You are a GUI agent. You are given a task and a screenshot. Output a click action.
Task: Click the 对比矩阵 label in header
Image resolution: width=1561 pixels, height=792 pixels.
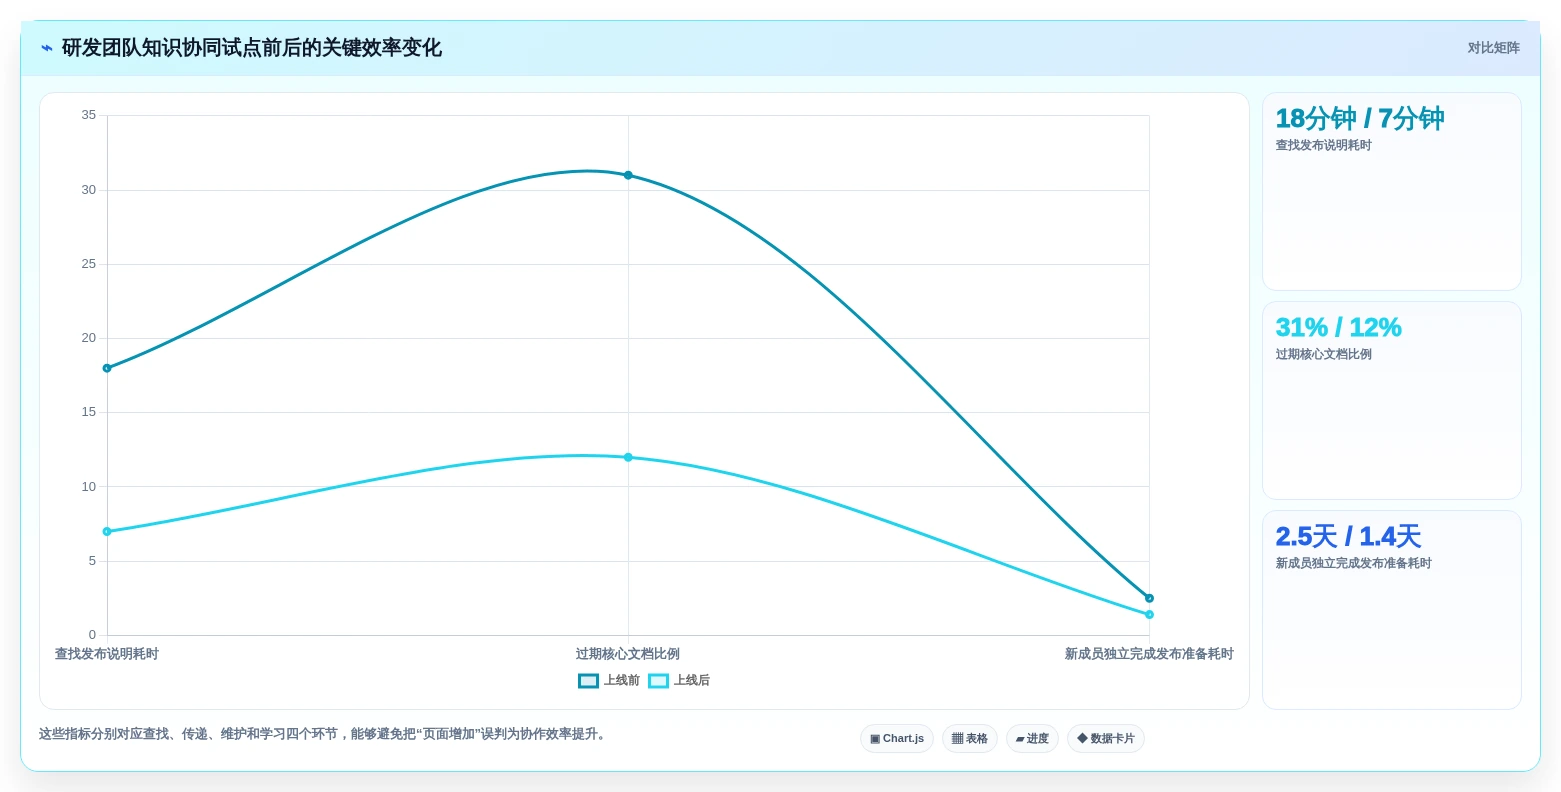1493,48
